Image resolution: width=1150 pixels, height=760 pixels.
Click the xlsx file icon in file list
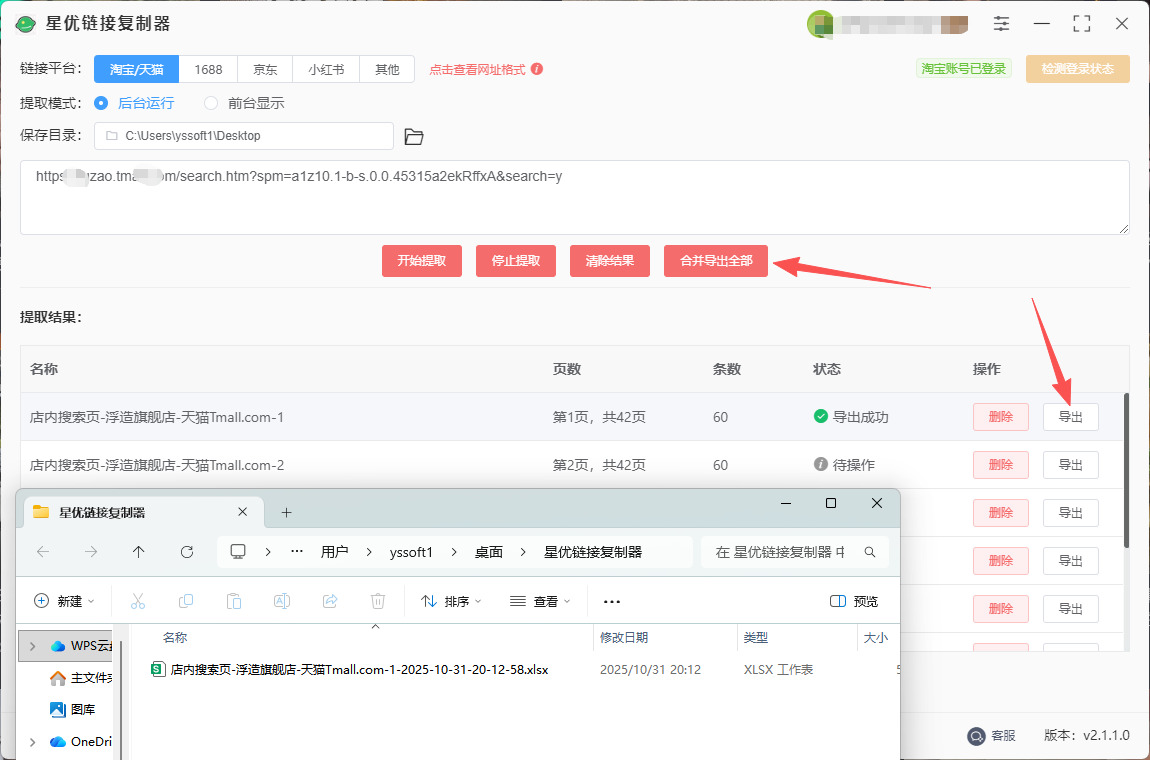pyautogui.click(x=158, y=669)
